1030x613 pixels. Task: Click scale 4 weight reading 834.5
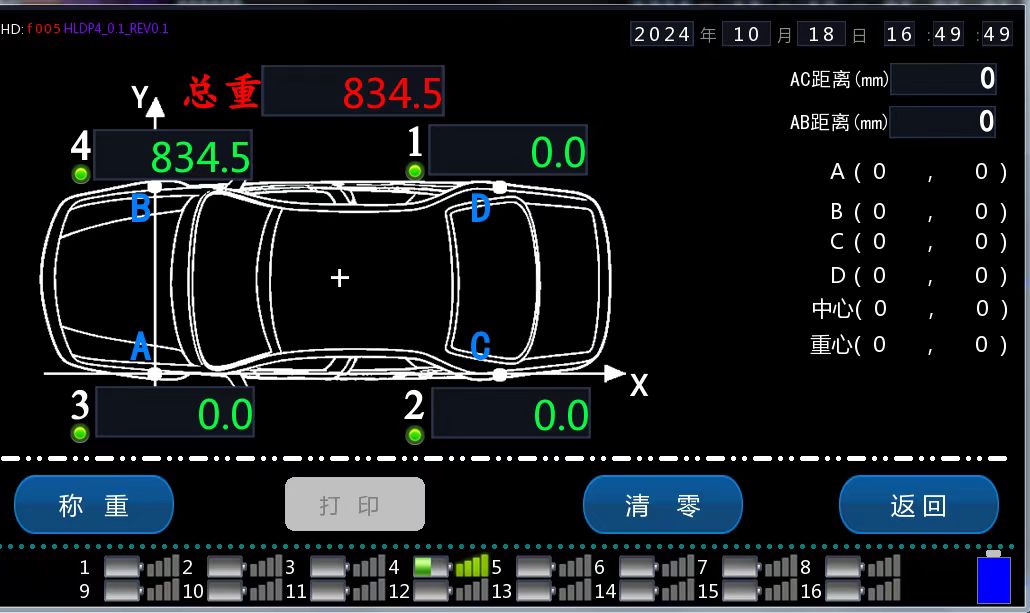172,156
